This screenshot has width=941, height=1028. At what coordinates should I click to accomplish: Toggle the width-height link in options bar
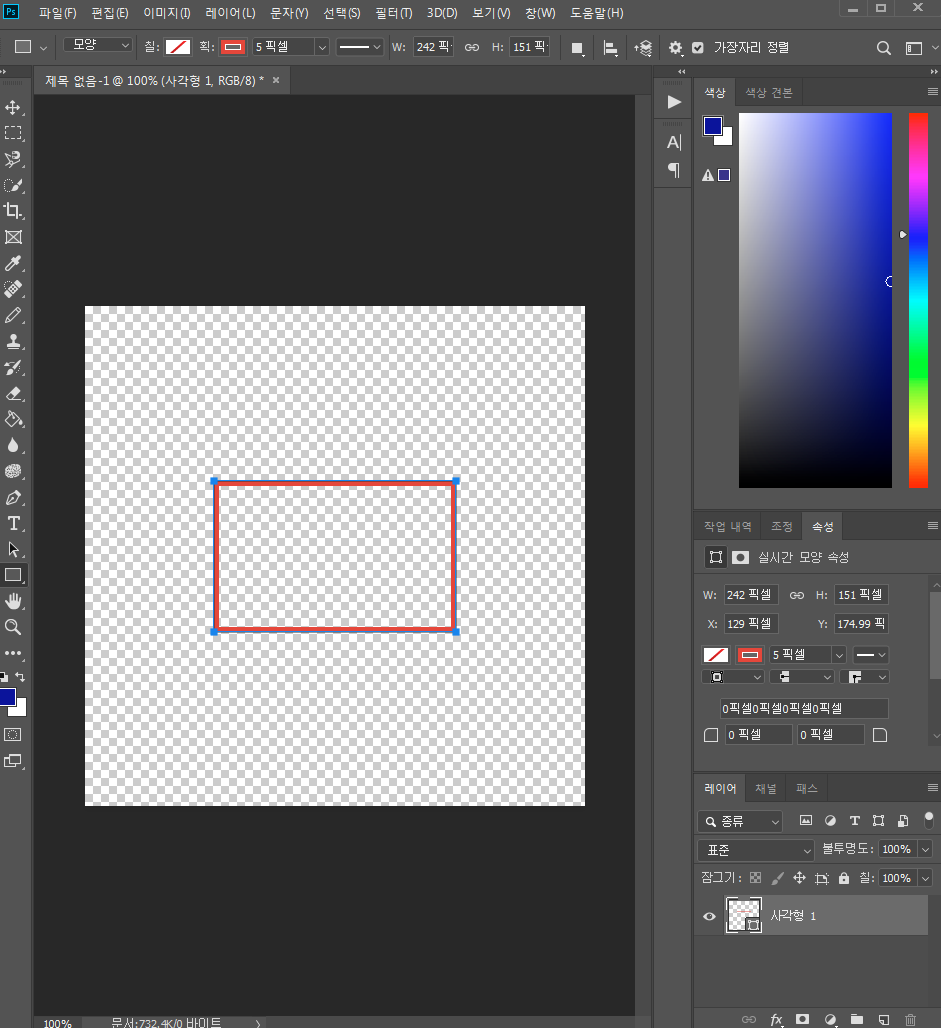tap(471, 47)
